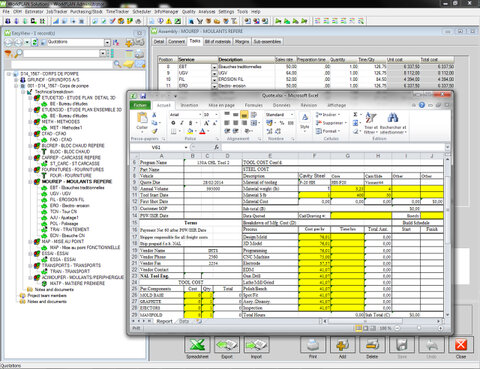Image resolution: width=480 pixels, height=369 pixels.
Task: Click the EasyView magnifier search icon beside the funnel
Action: coord(18,53)
